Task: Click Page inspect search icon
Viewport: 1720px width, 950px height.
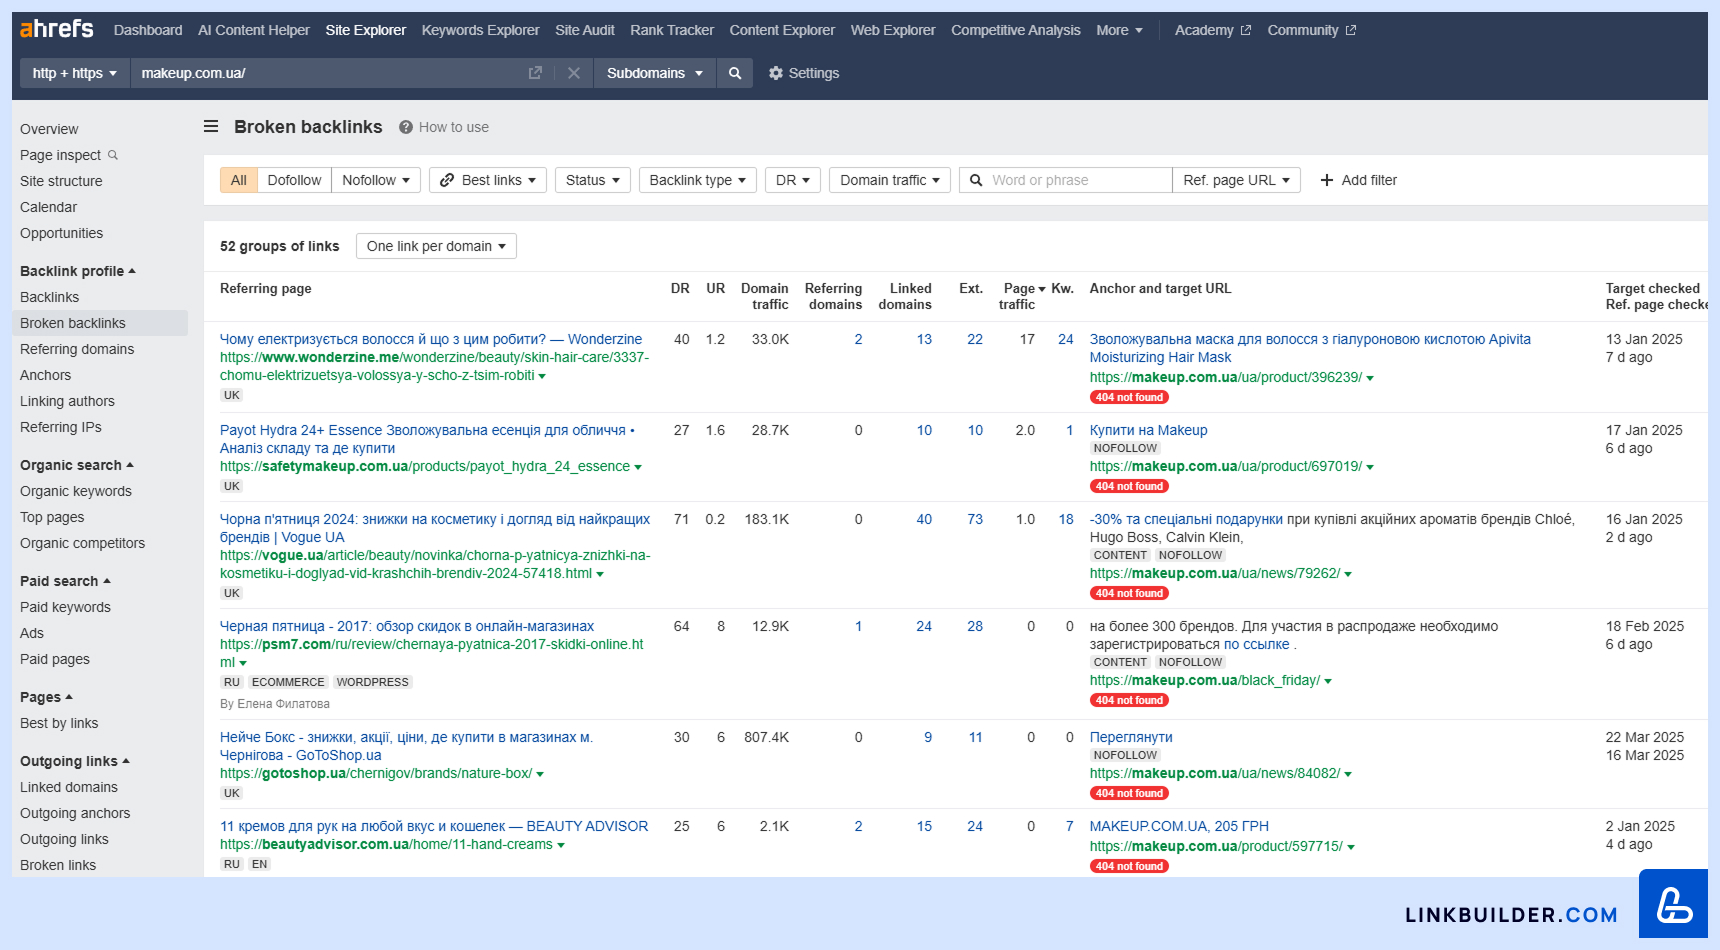Action: (113, 155)
